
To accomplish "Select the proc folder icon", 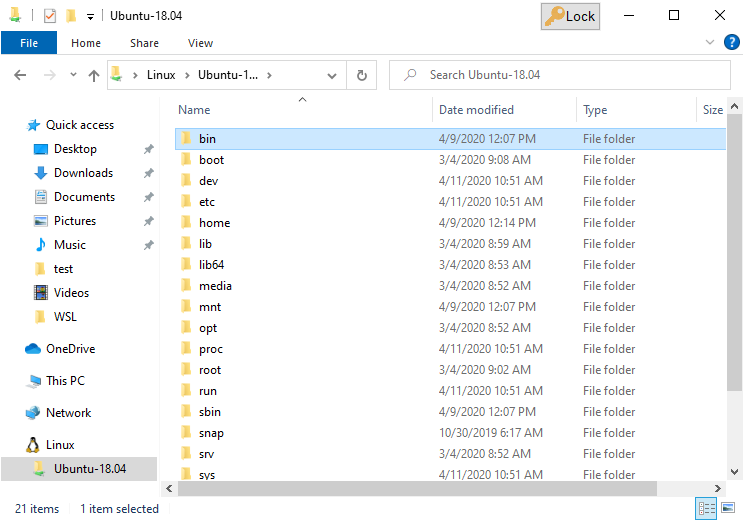I will (186, 349).
